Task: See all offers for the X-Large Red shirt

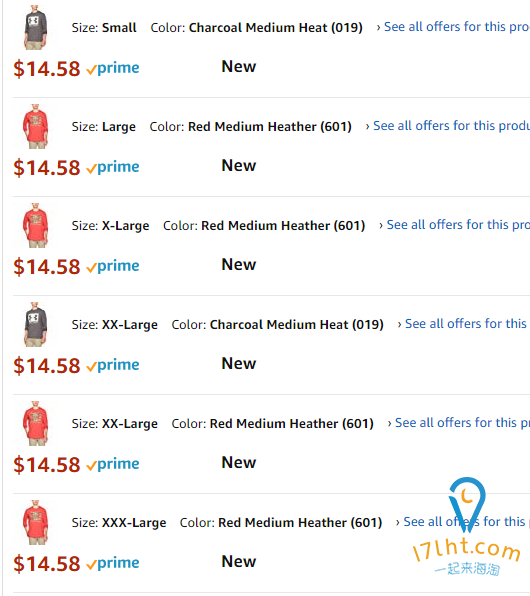Action: click(x=454, y=225)
